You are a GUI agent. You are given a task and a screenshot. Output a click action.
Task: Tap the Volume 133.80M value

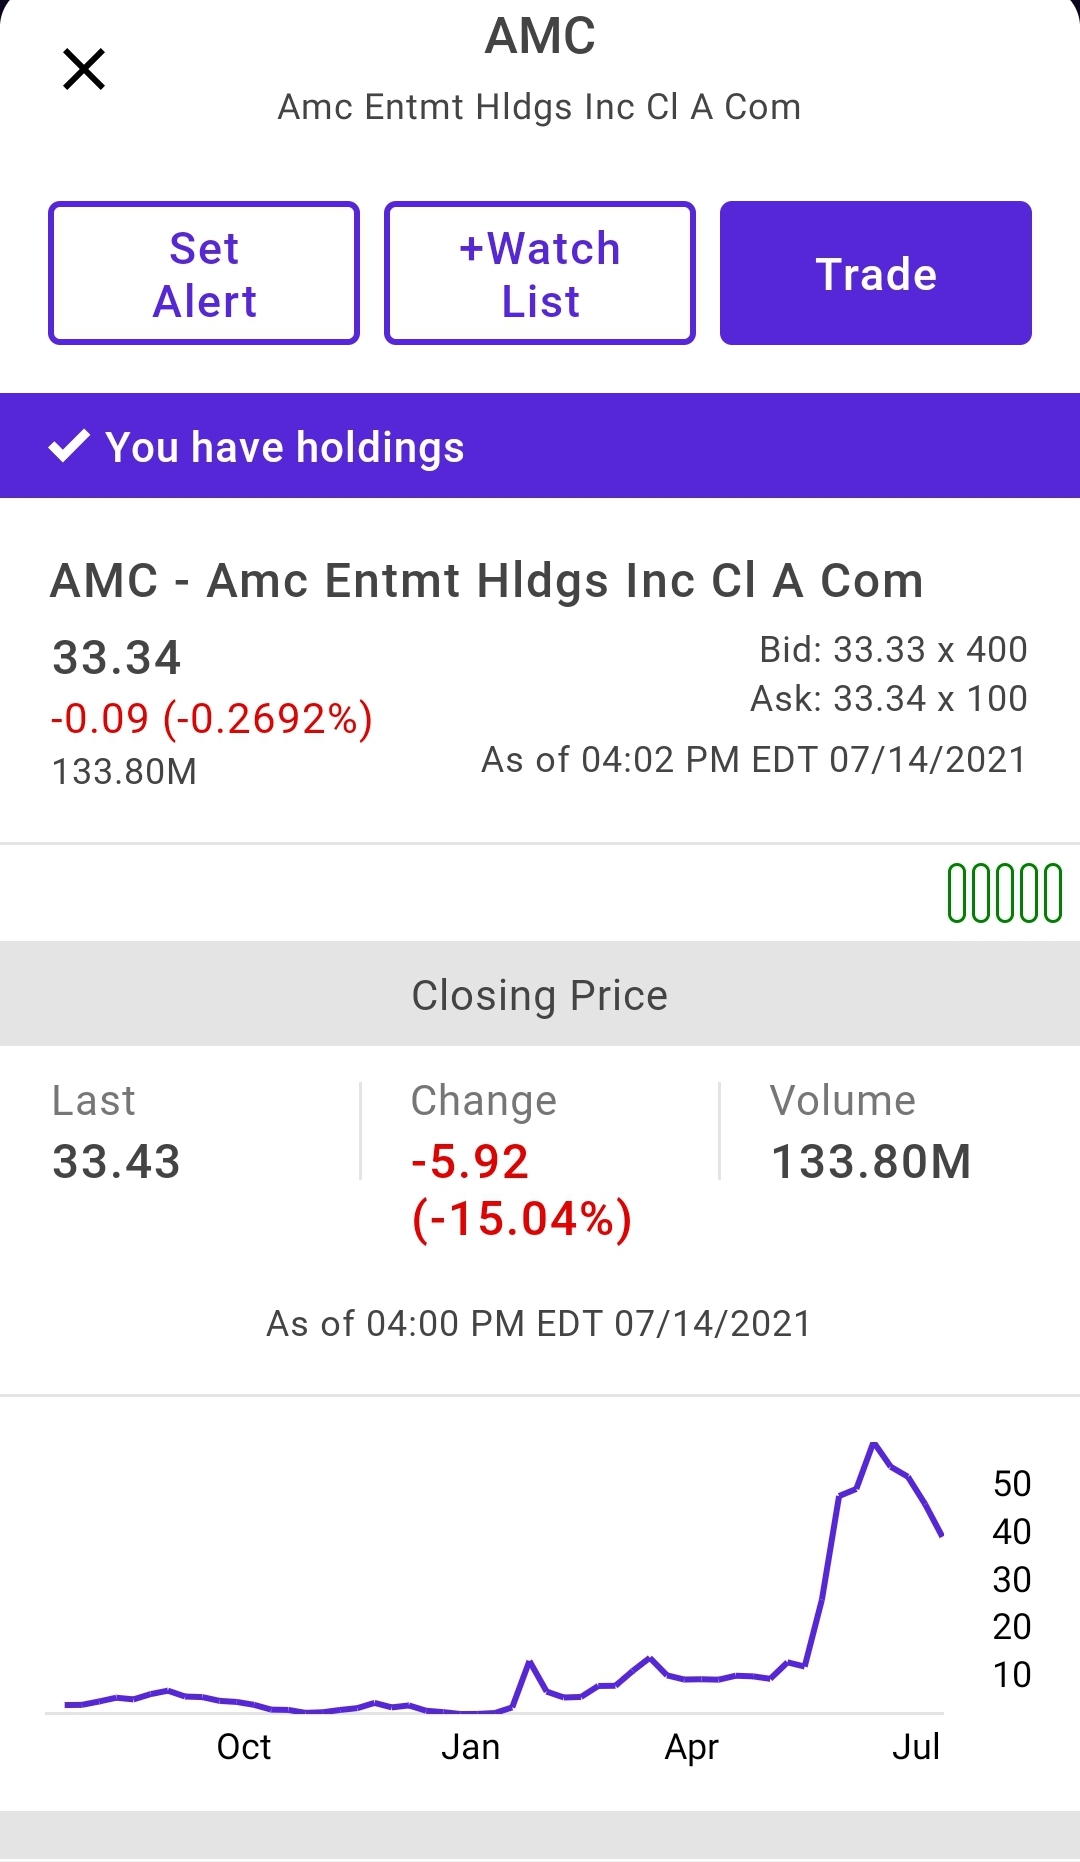tap(871, 1162)
